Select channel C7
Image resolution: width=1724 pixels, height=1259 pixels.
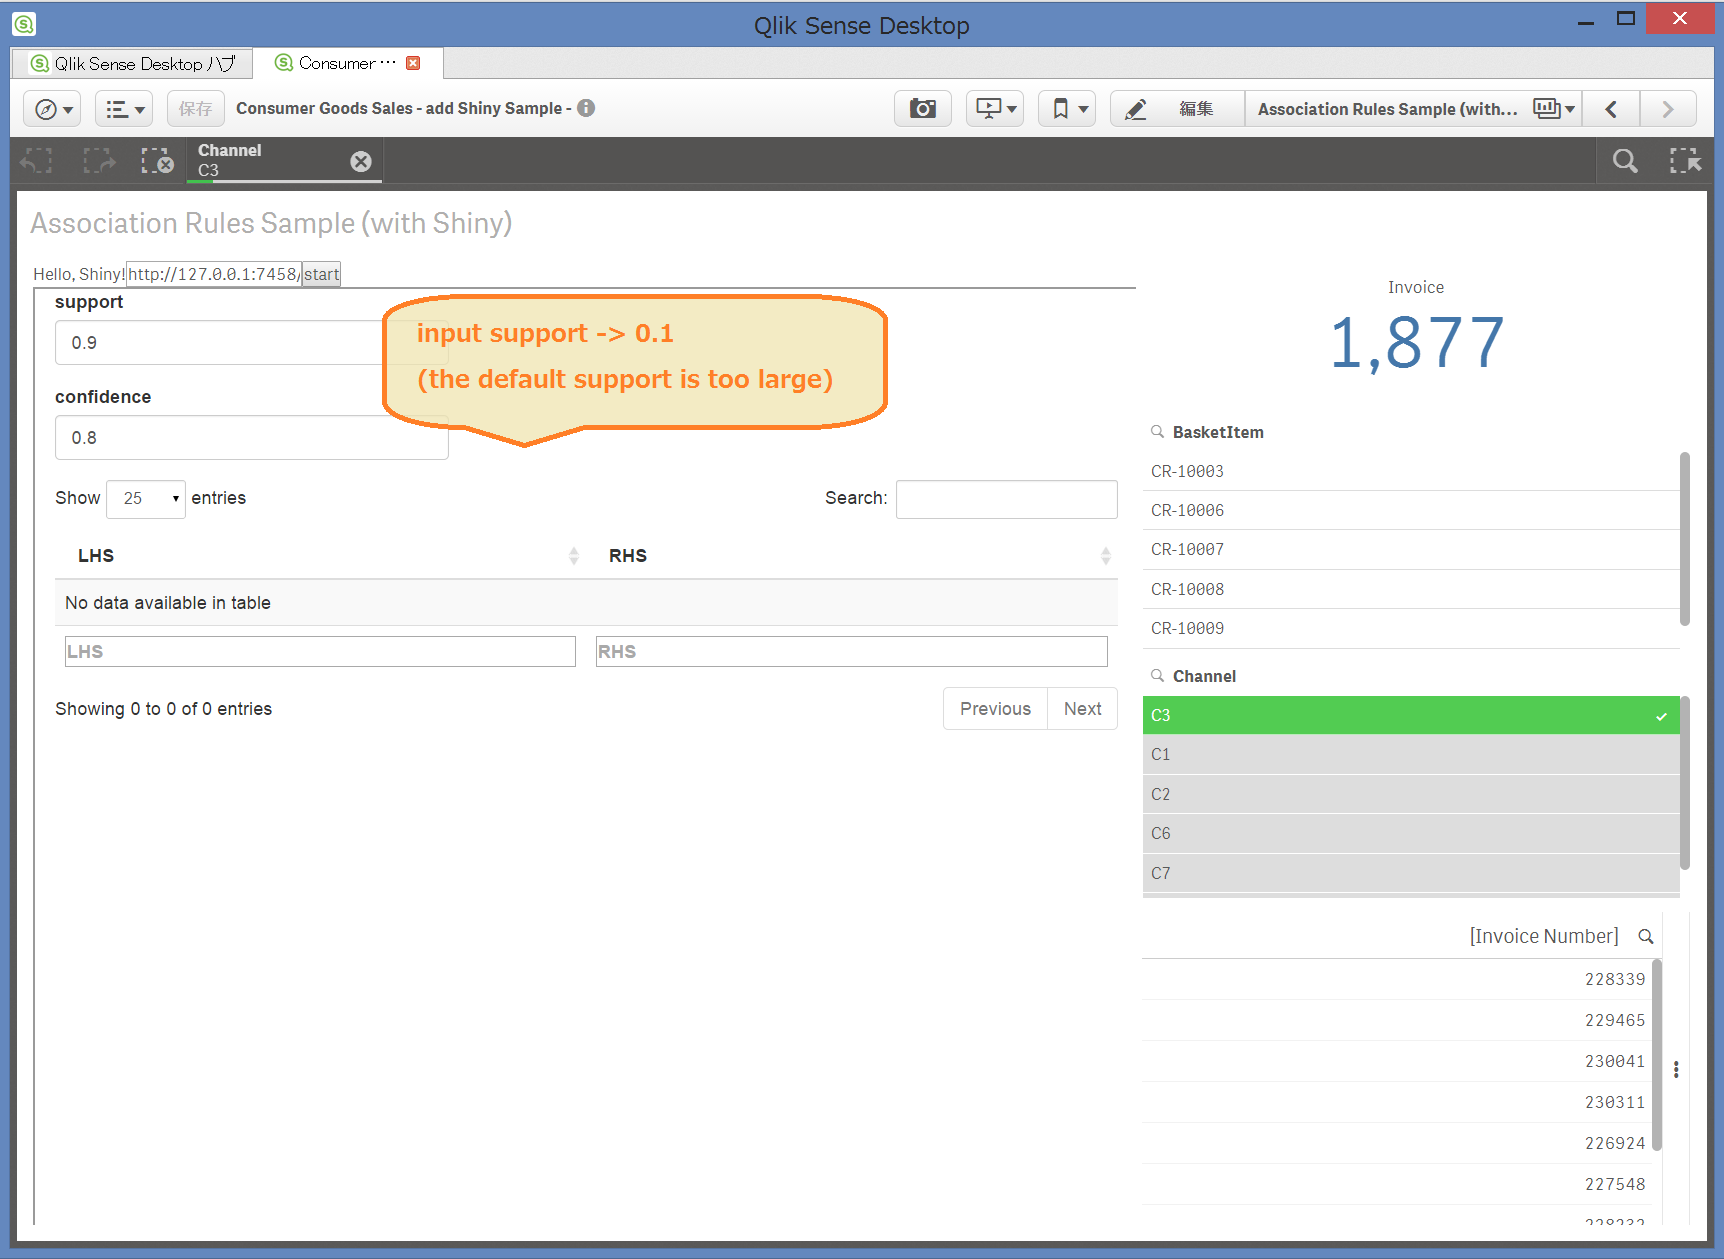pos(1410,873)
